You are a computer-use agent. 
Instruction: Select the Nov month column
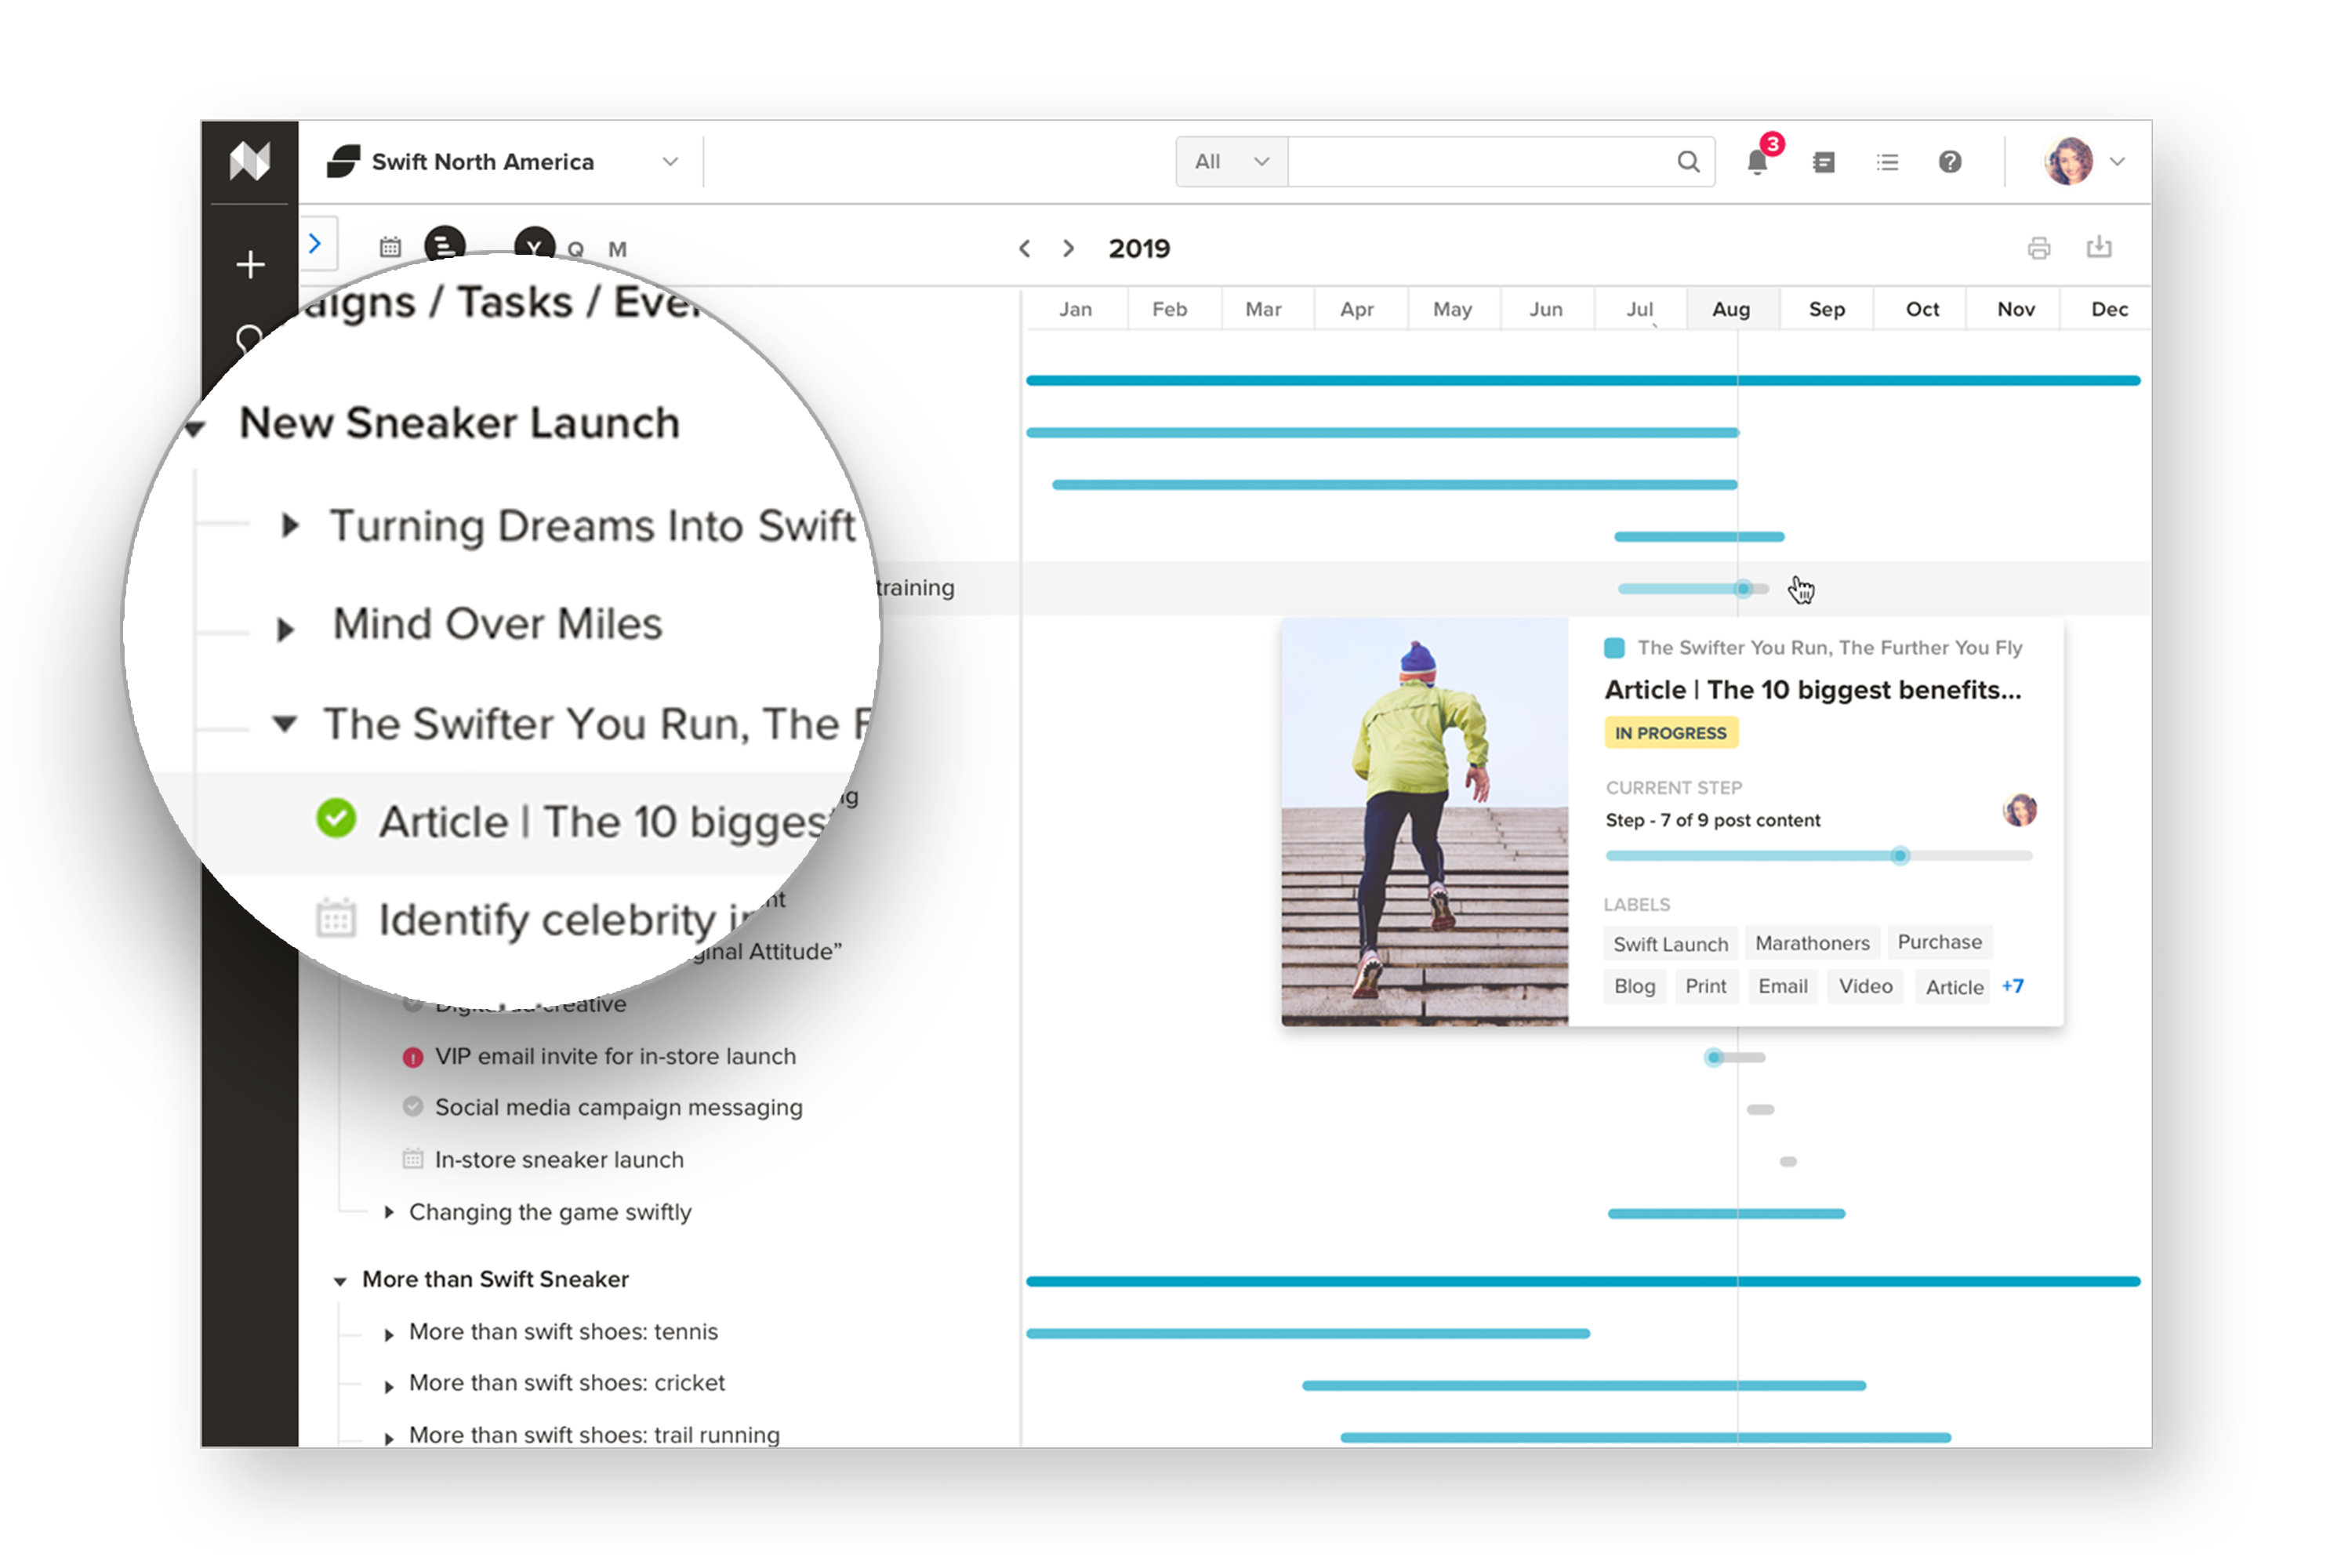point(2015,309)
